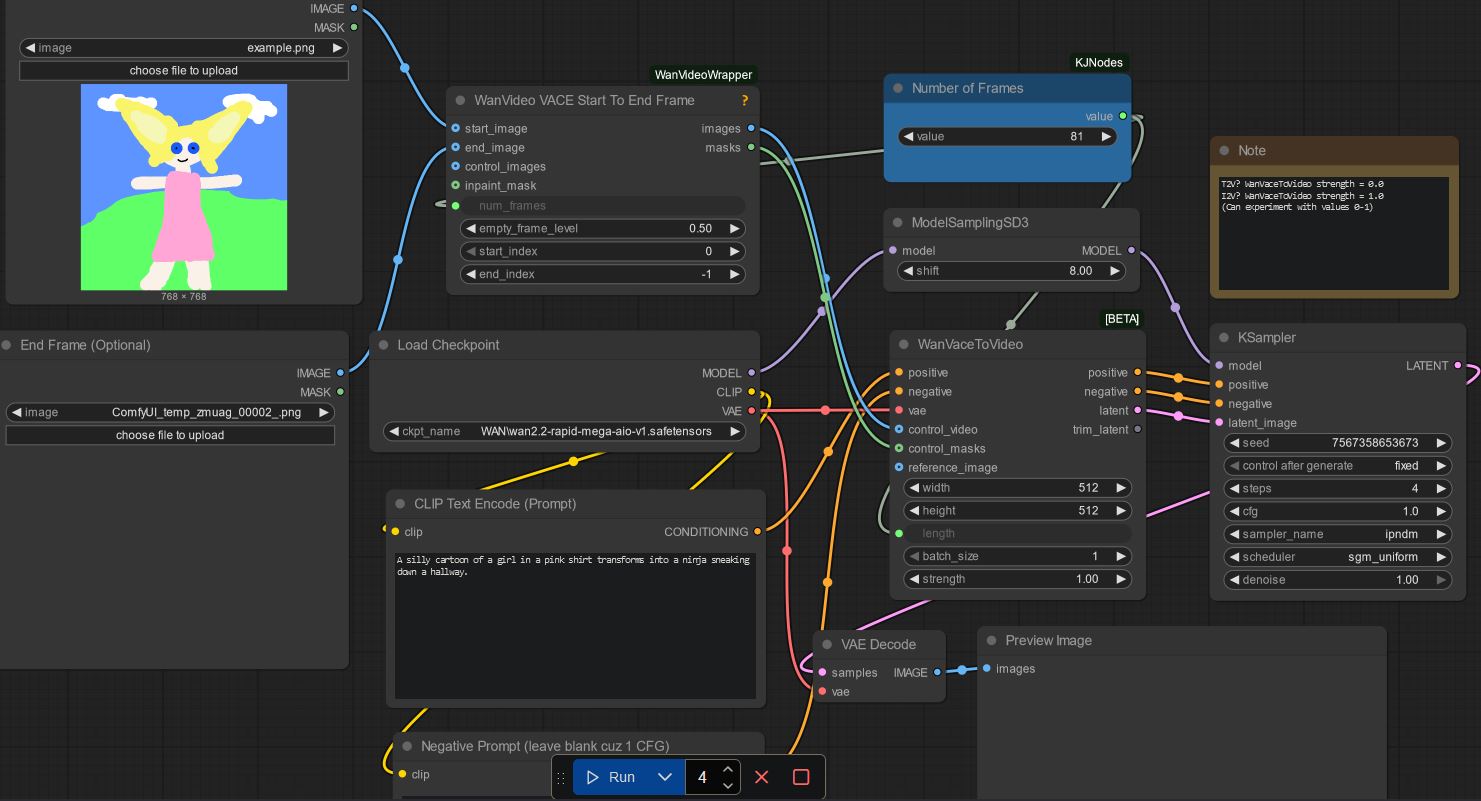
Task: Adjust the ModelSamplingSD3 shift 8.00 field
Action: click(1011, 271)
